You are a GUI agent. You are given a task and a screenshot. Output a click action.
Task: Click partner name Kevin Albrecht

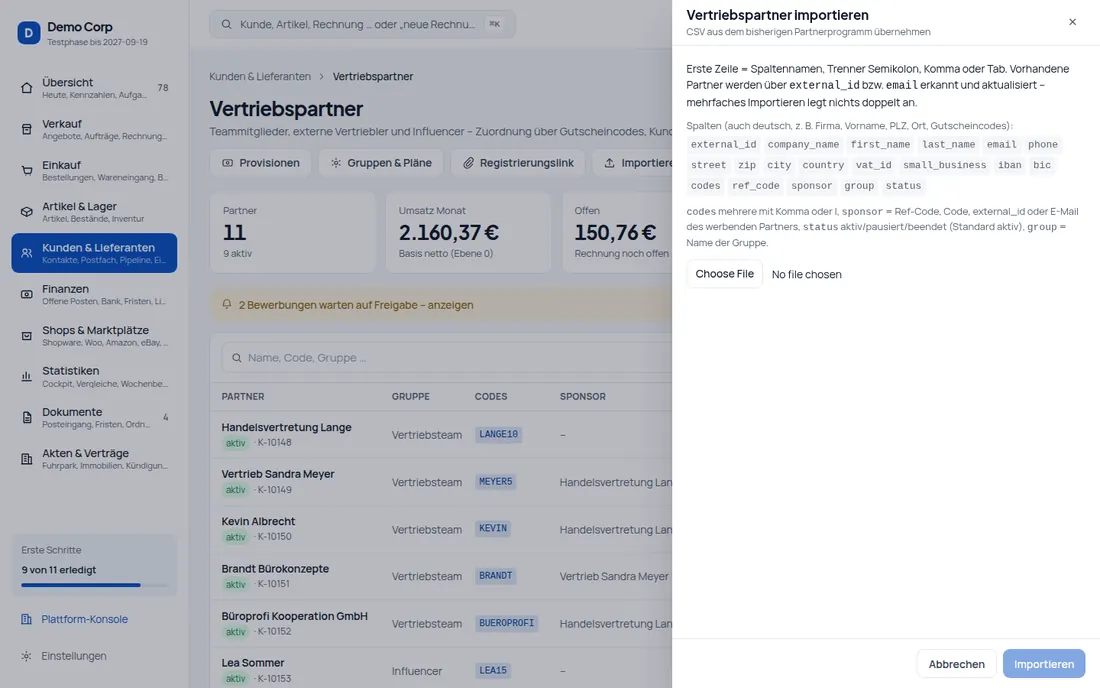point(258,521)
